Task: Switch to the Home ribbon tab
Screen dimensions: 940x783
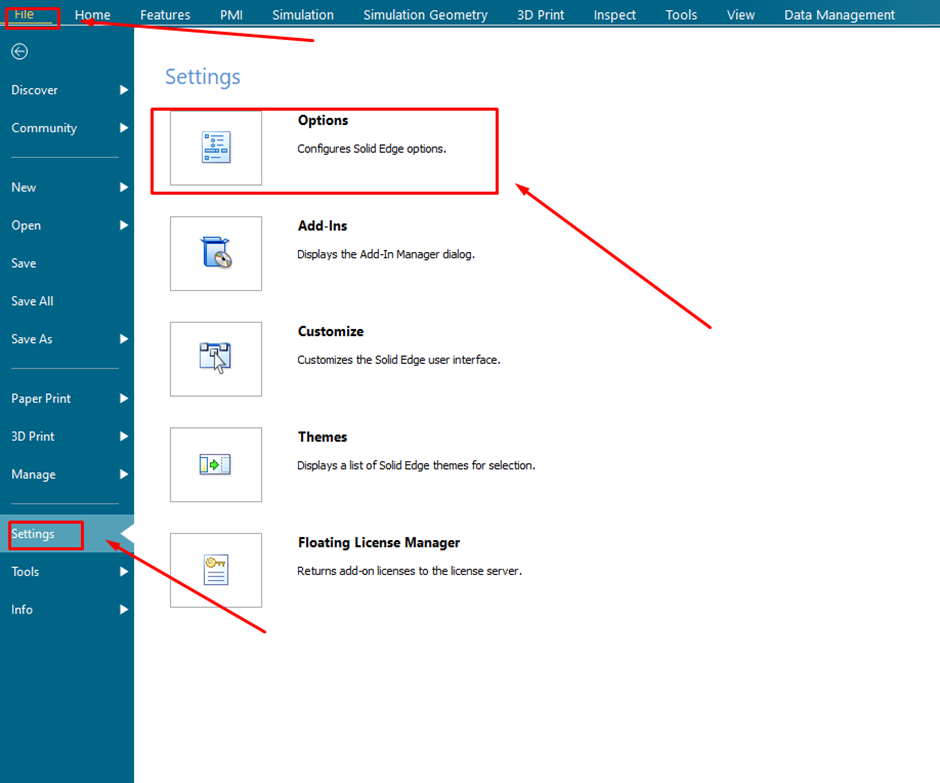Action: click(92, 14)
